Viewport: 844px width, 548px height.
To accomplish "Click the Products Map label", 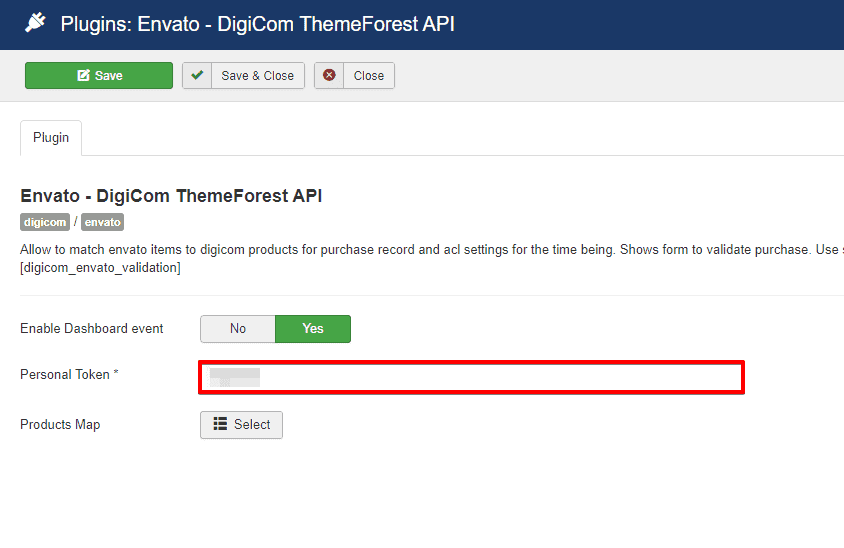I will click(60, 425).
